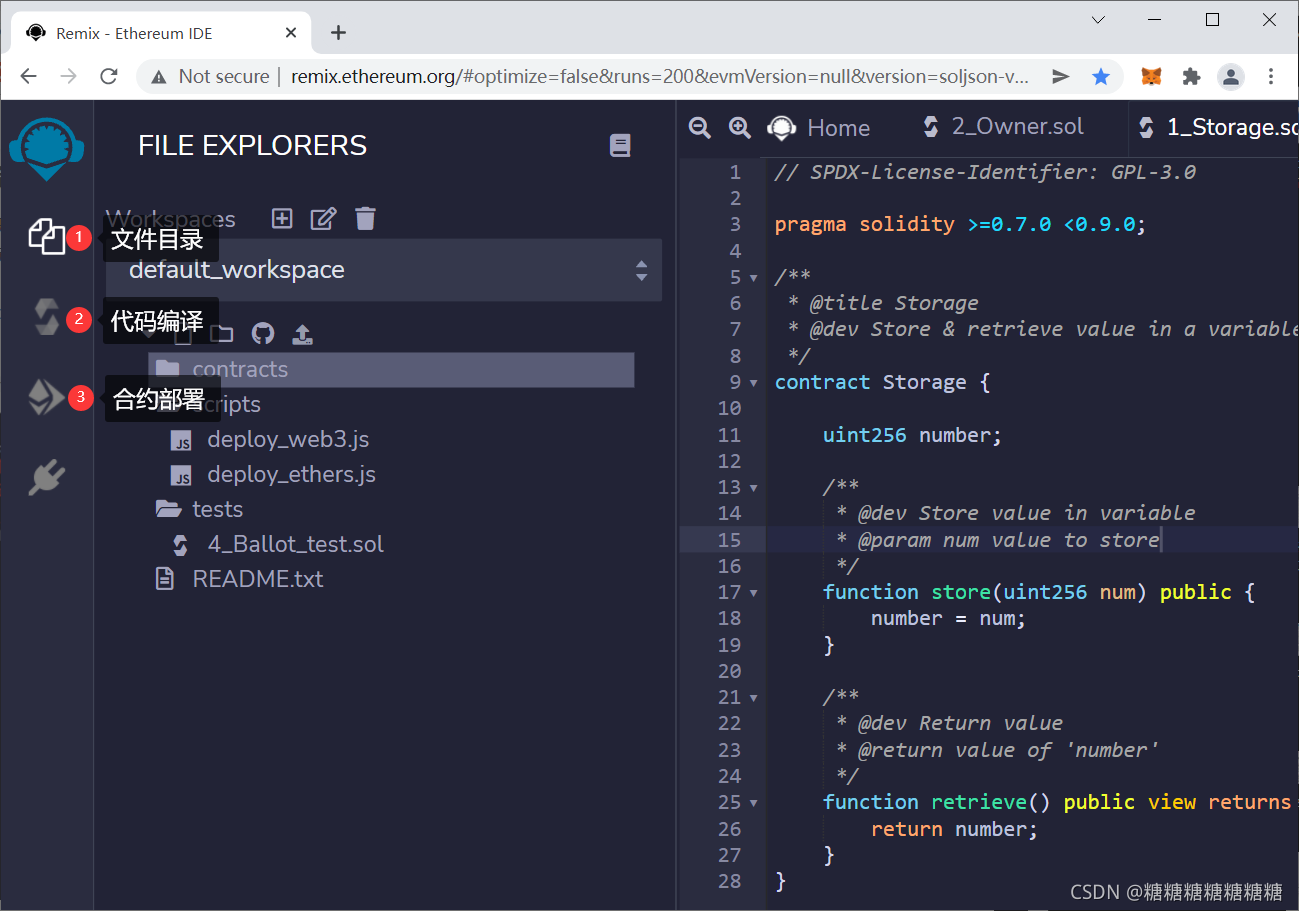
Task: Fold contract Storage at line 9
Action: pyautogui.click(x=753, y=382)
